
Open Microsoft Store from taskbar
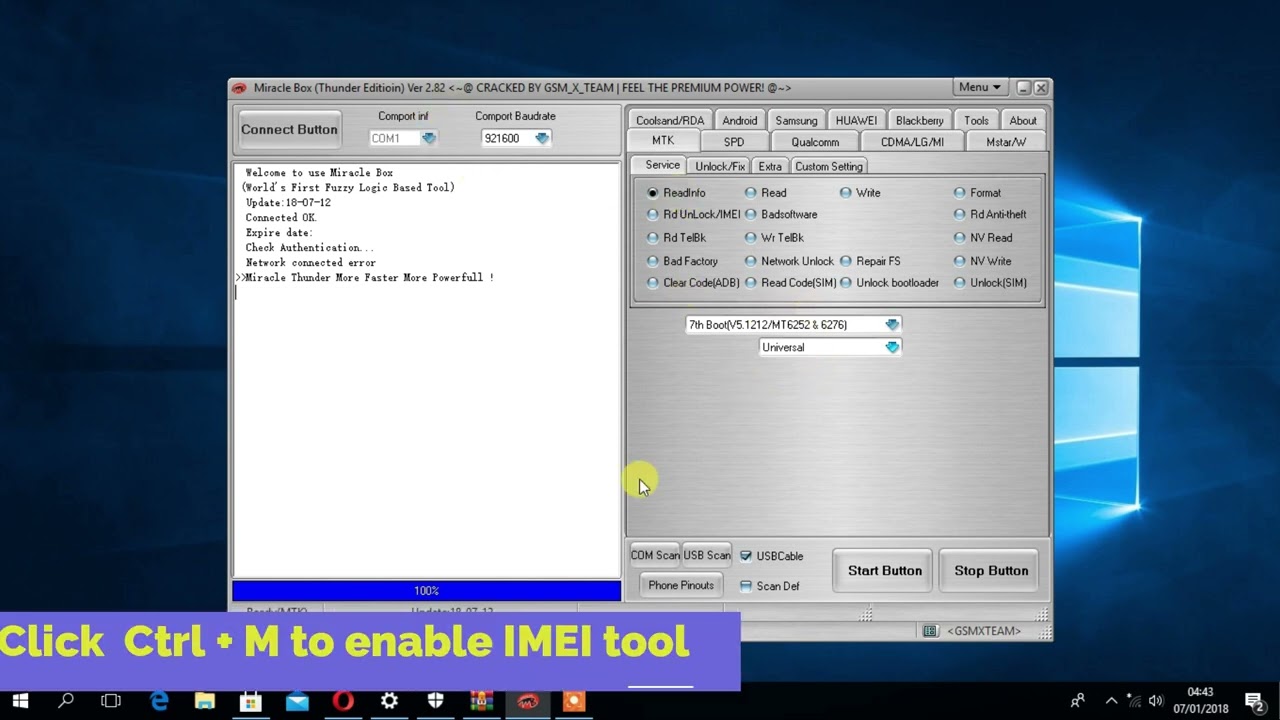pos(251,701)
